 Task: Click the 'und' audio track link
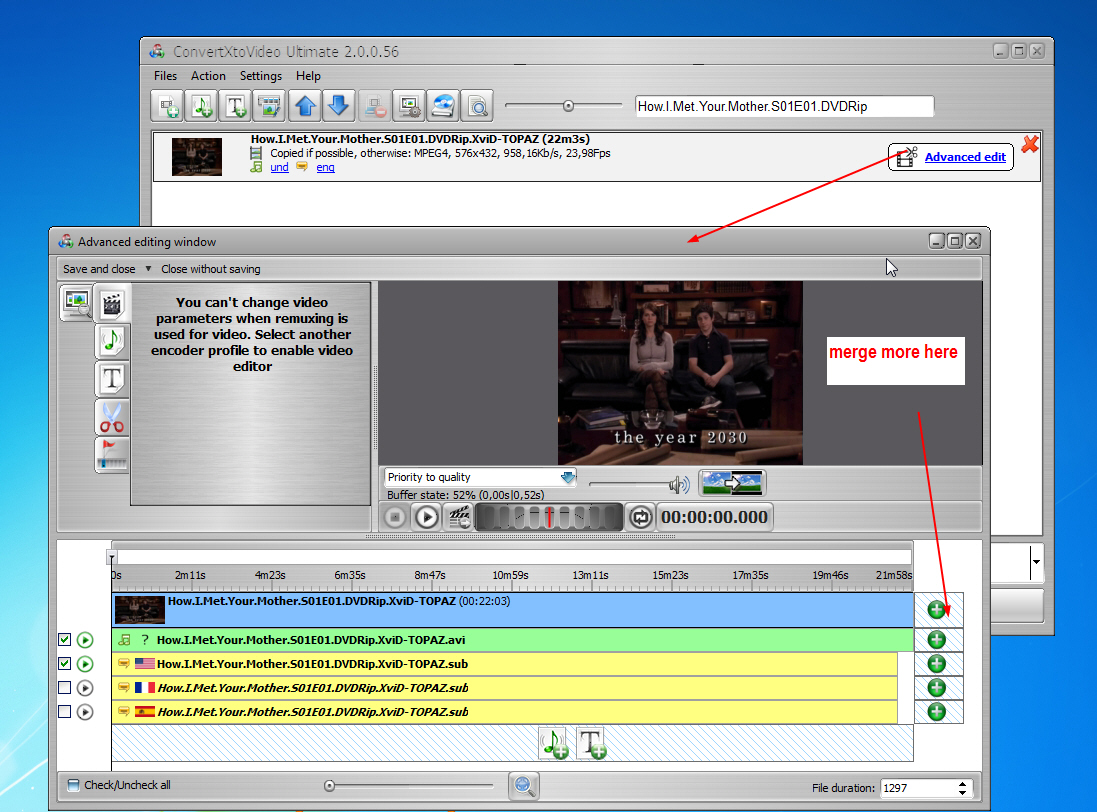coord(279,167)
